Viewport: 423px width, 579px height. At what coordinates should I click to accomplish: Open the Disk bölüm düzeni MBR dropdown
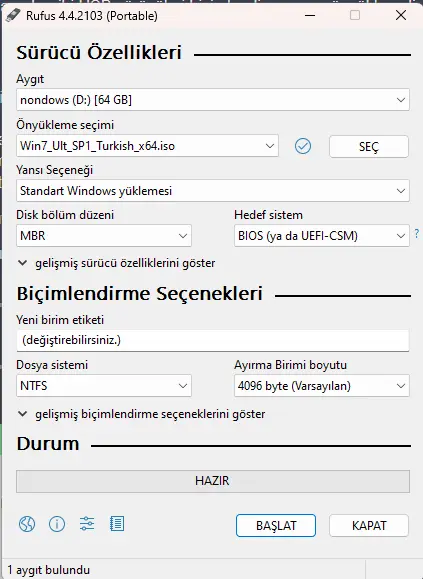pyautogui.click(x=104, y=236)
